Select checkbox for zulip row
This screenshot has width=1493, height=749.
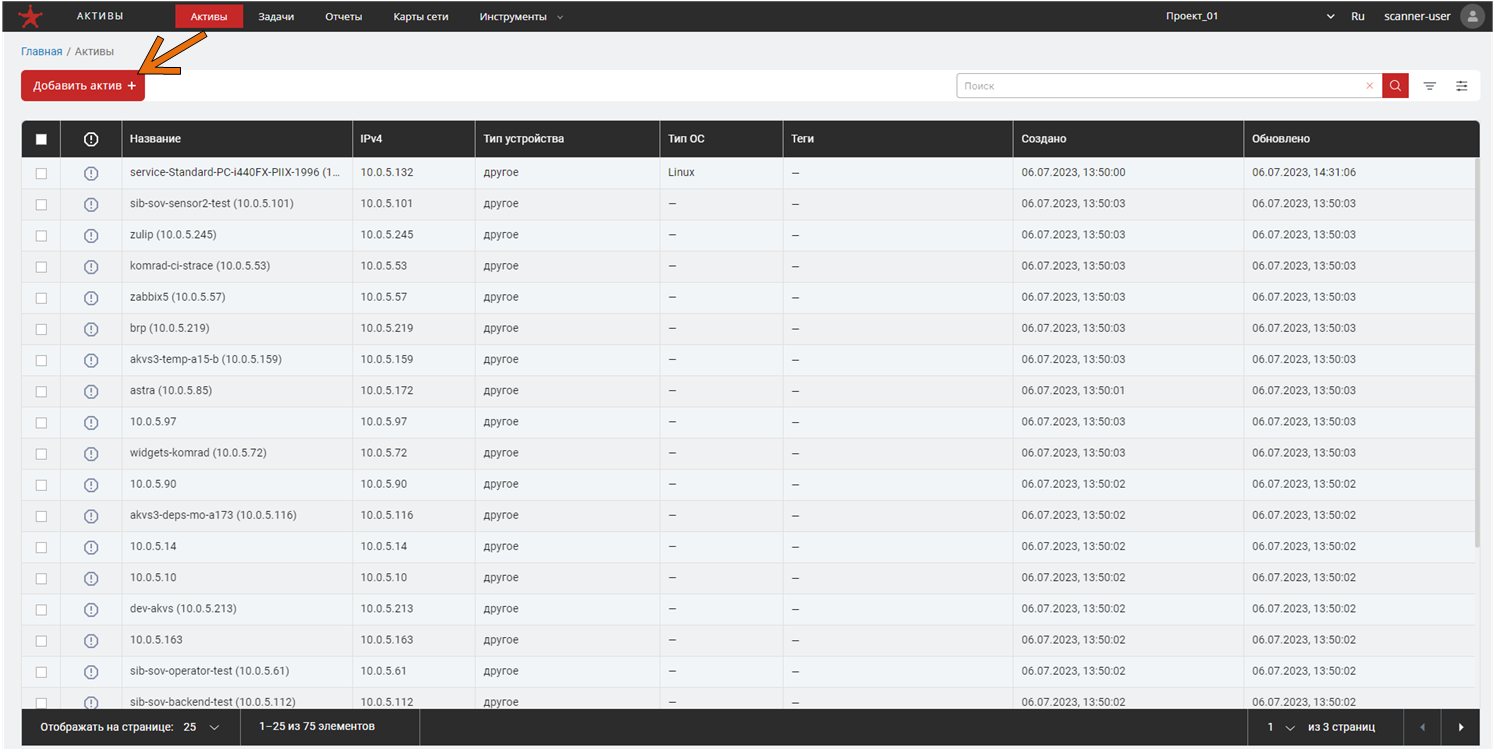coord(41,235)
